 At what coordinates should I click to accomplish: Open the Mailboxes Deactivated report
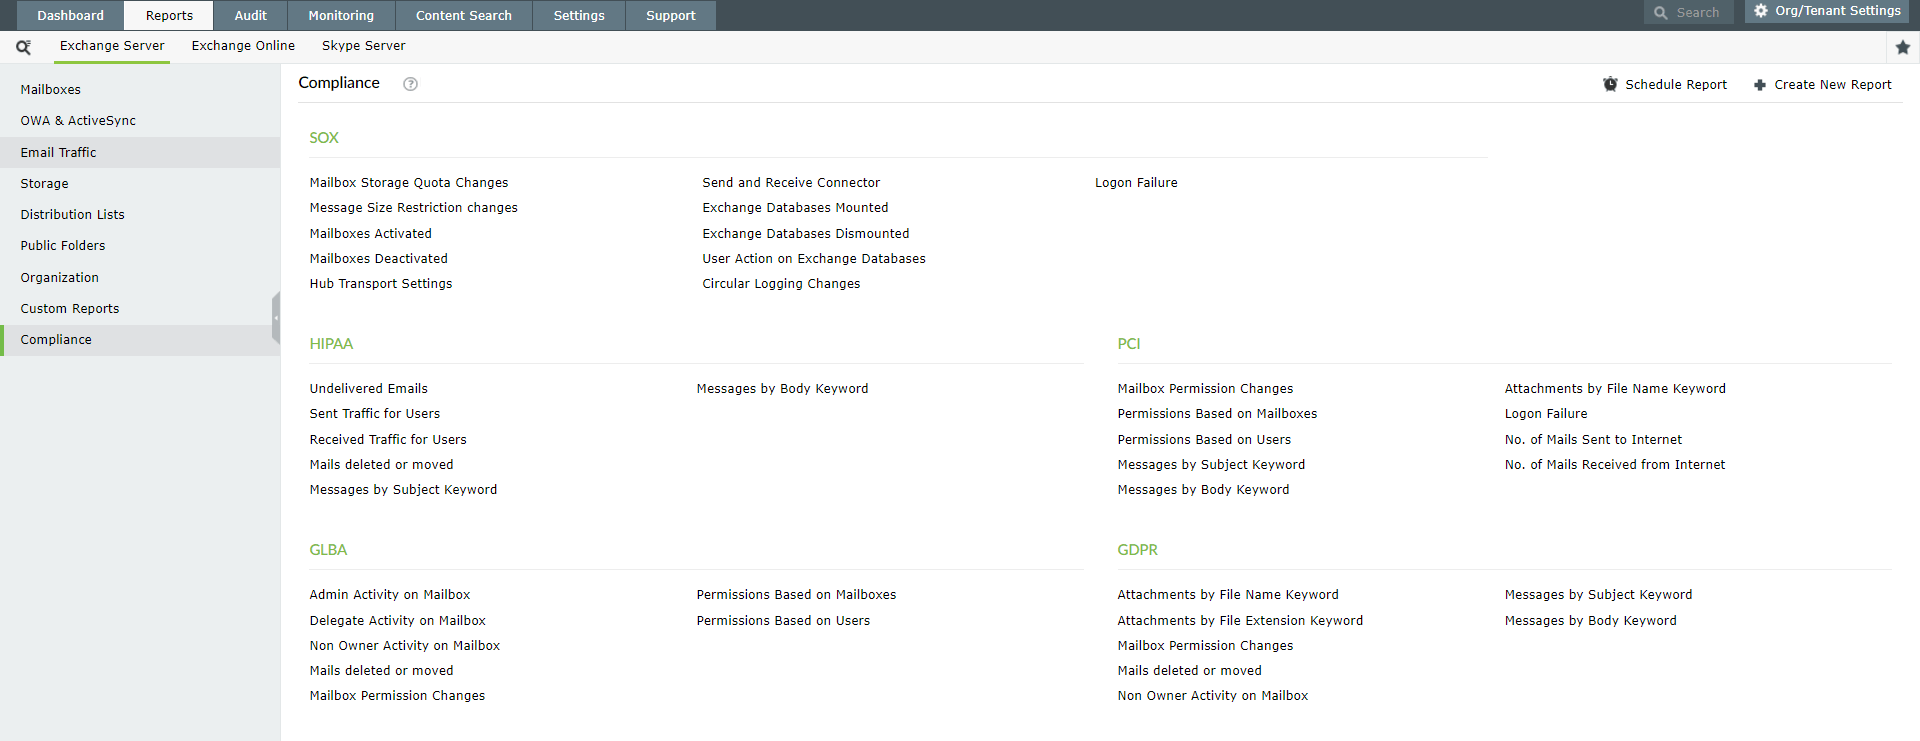[x=379, y=259]
